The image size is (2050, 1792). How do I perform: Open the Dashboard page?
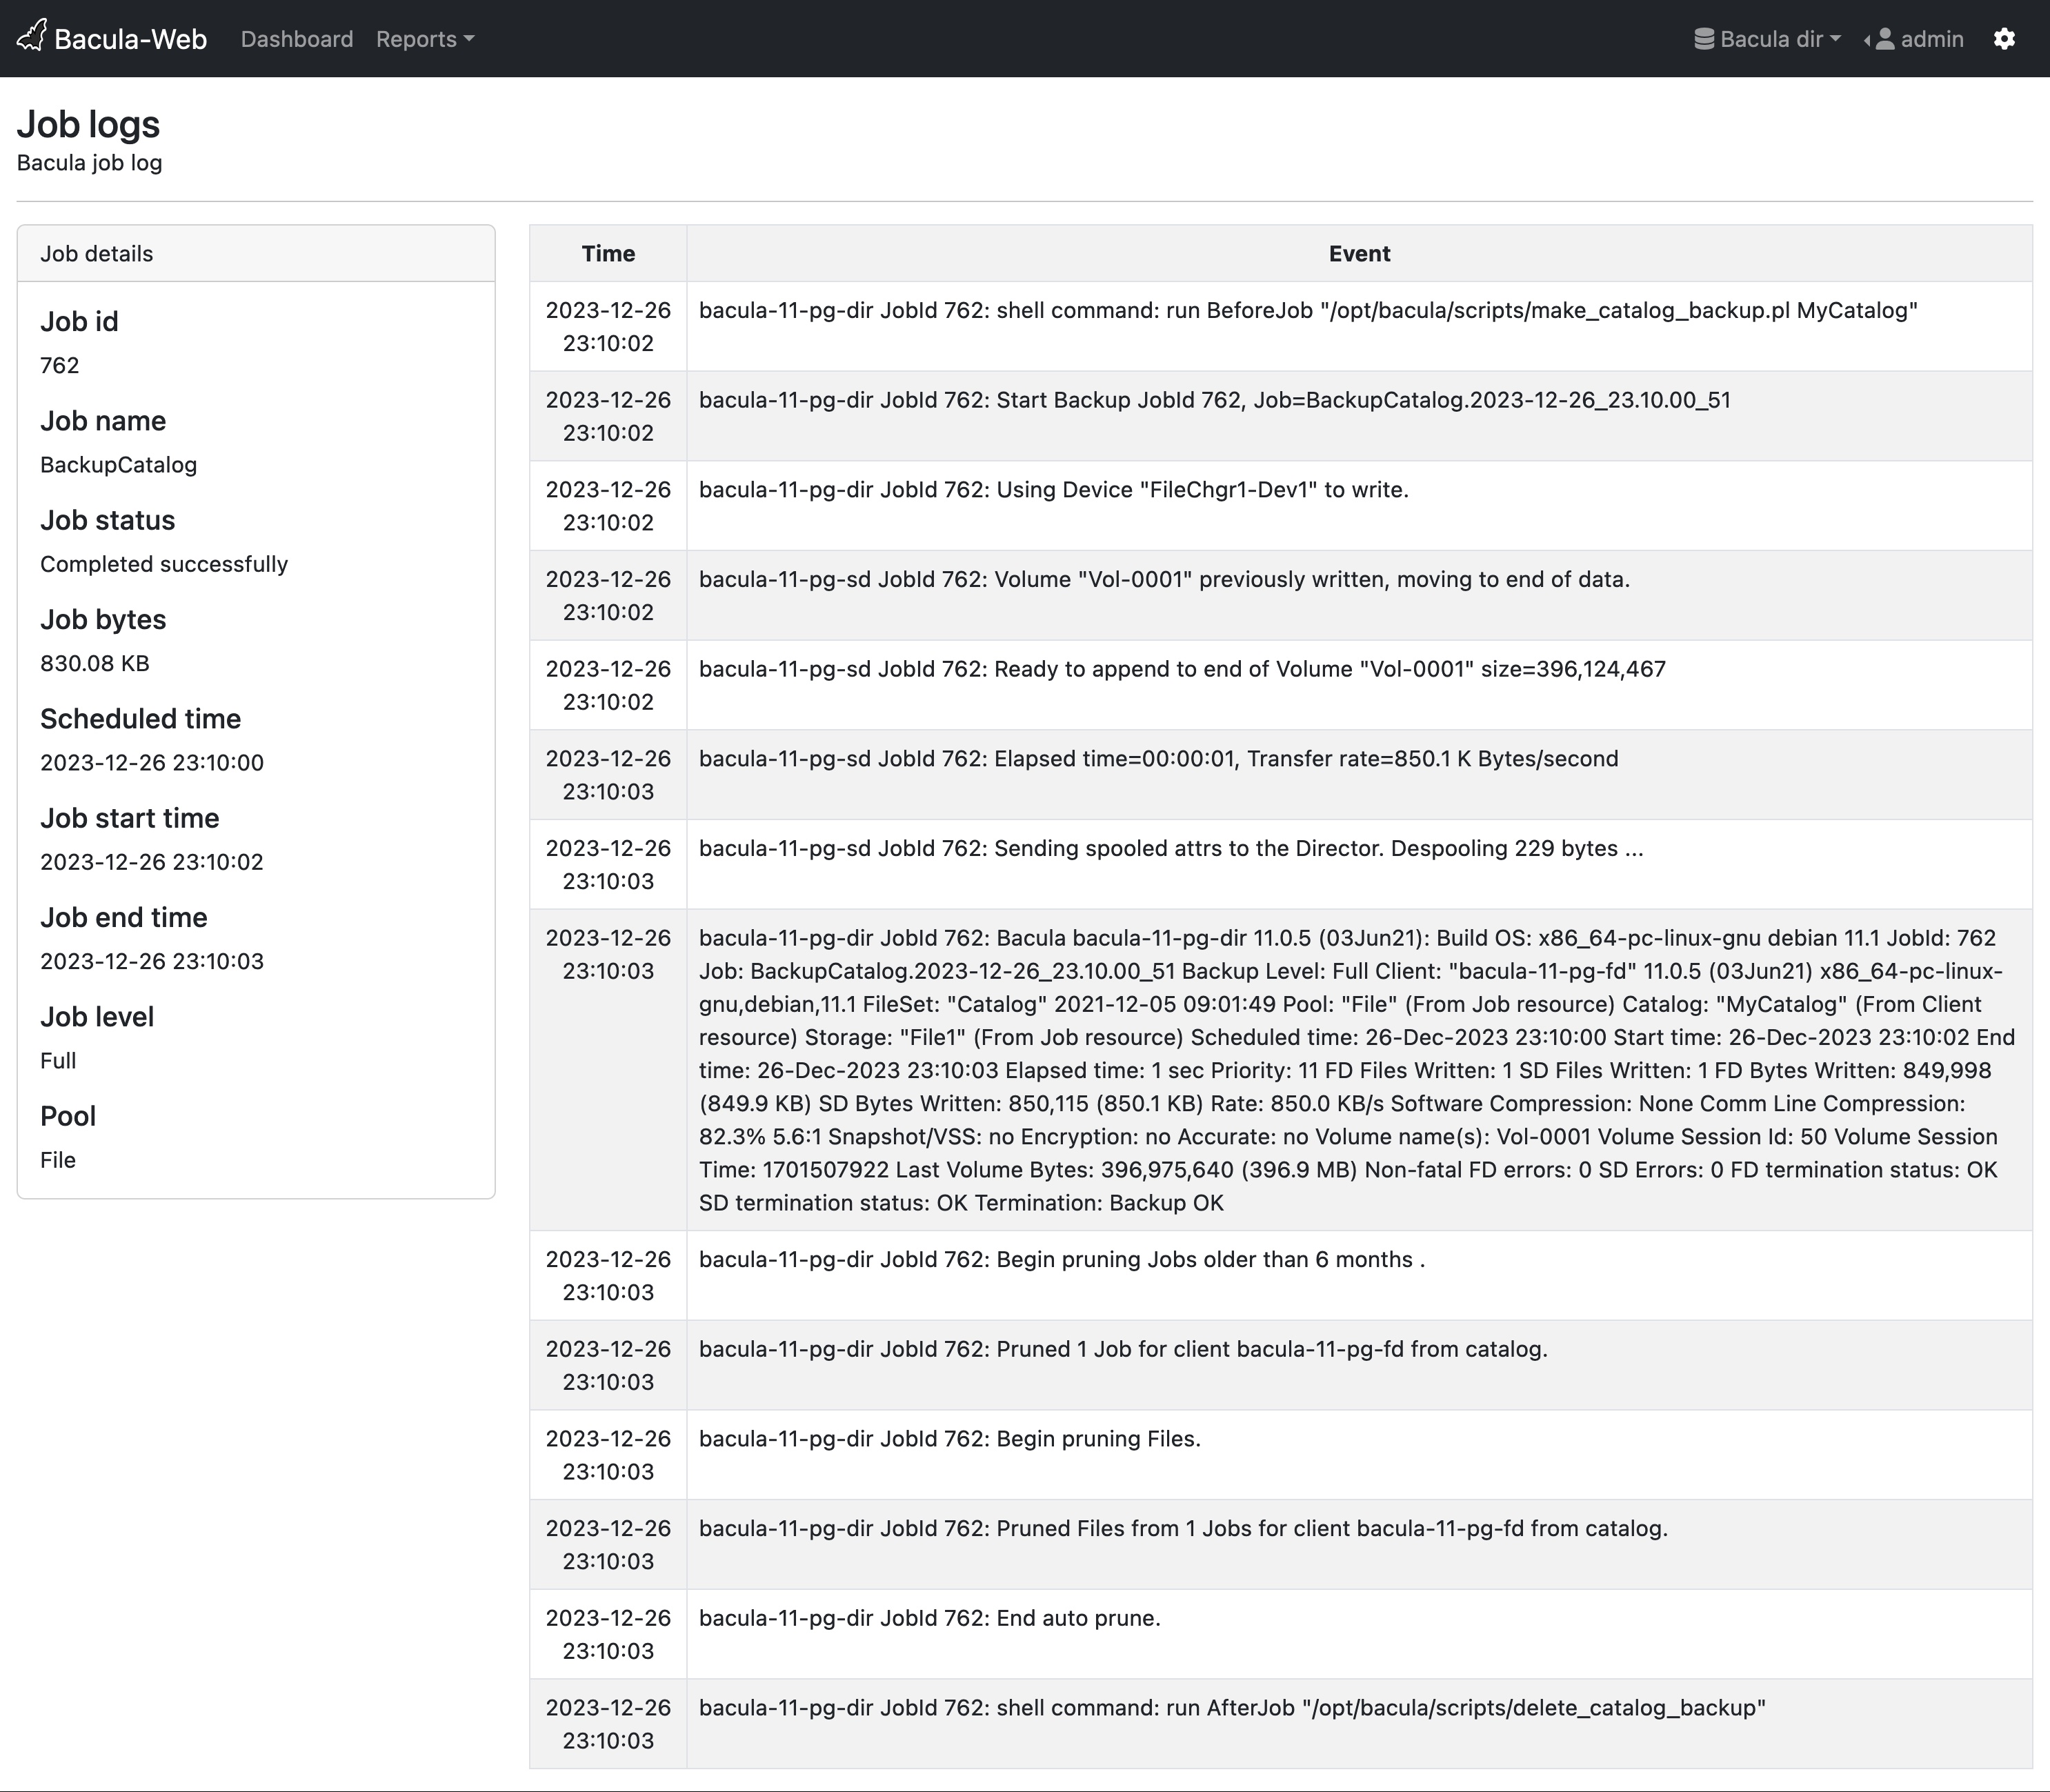297,39
